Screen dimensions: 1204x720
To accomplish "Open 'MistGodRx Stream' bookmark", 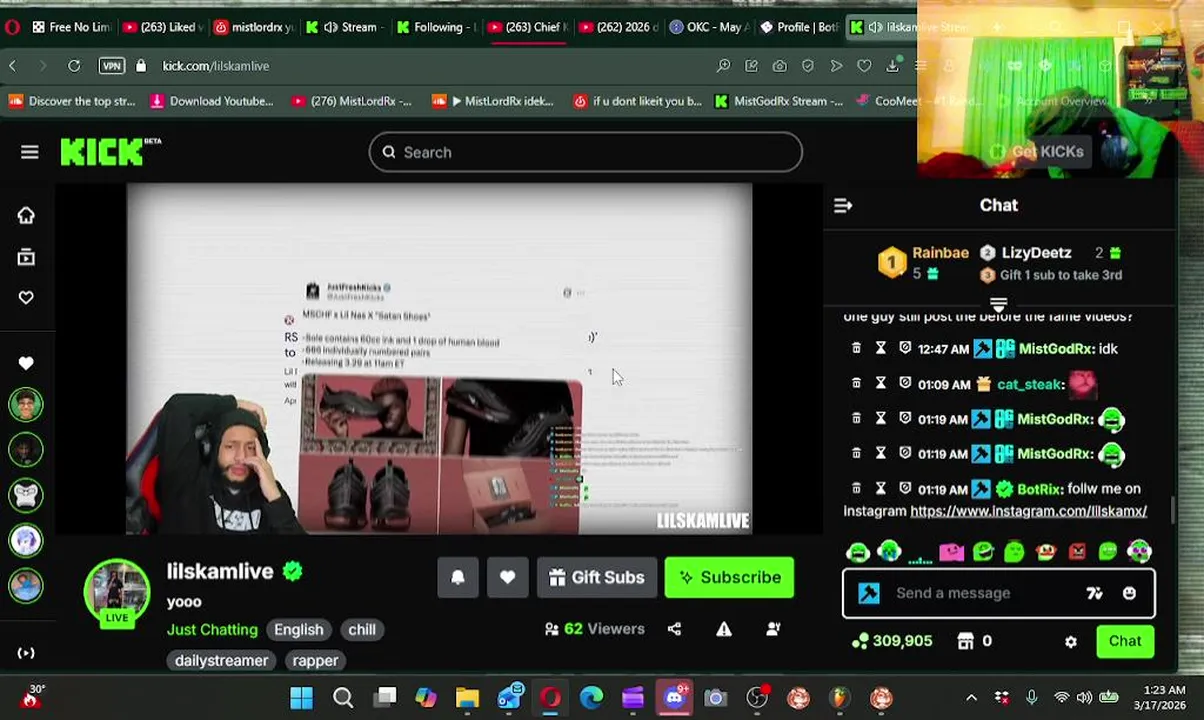I will pyautogui.click(x=779, y=101).
